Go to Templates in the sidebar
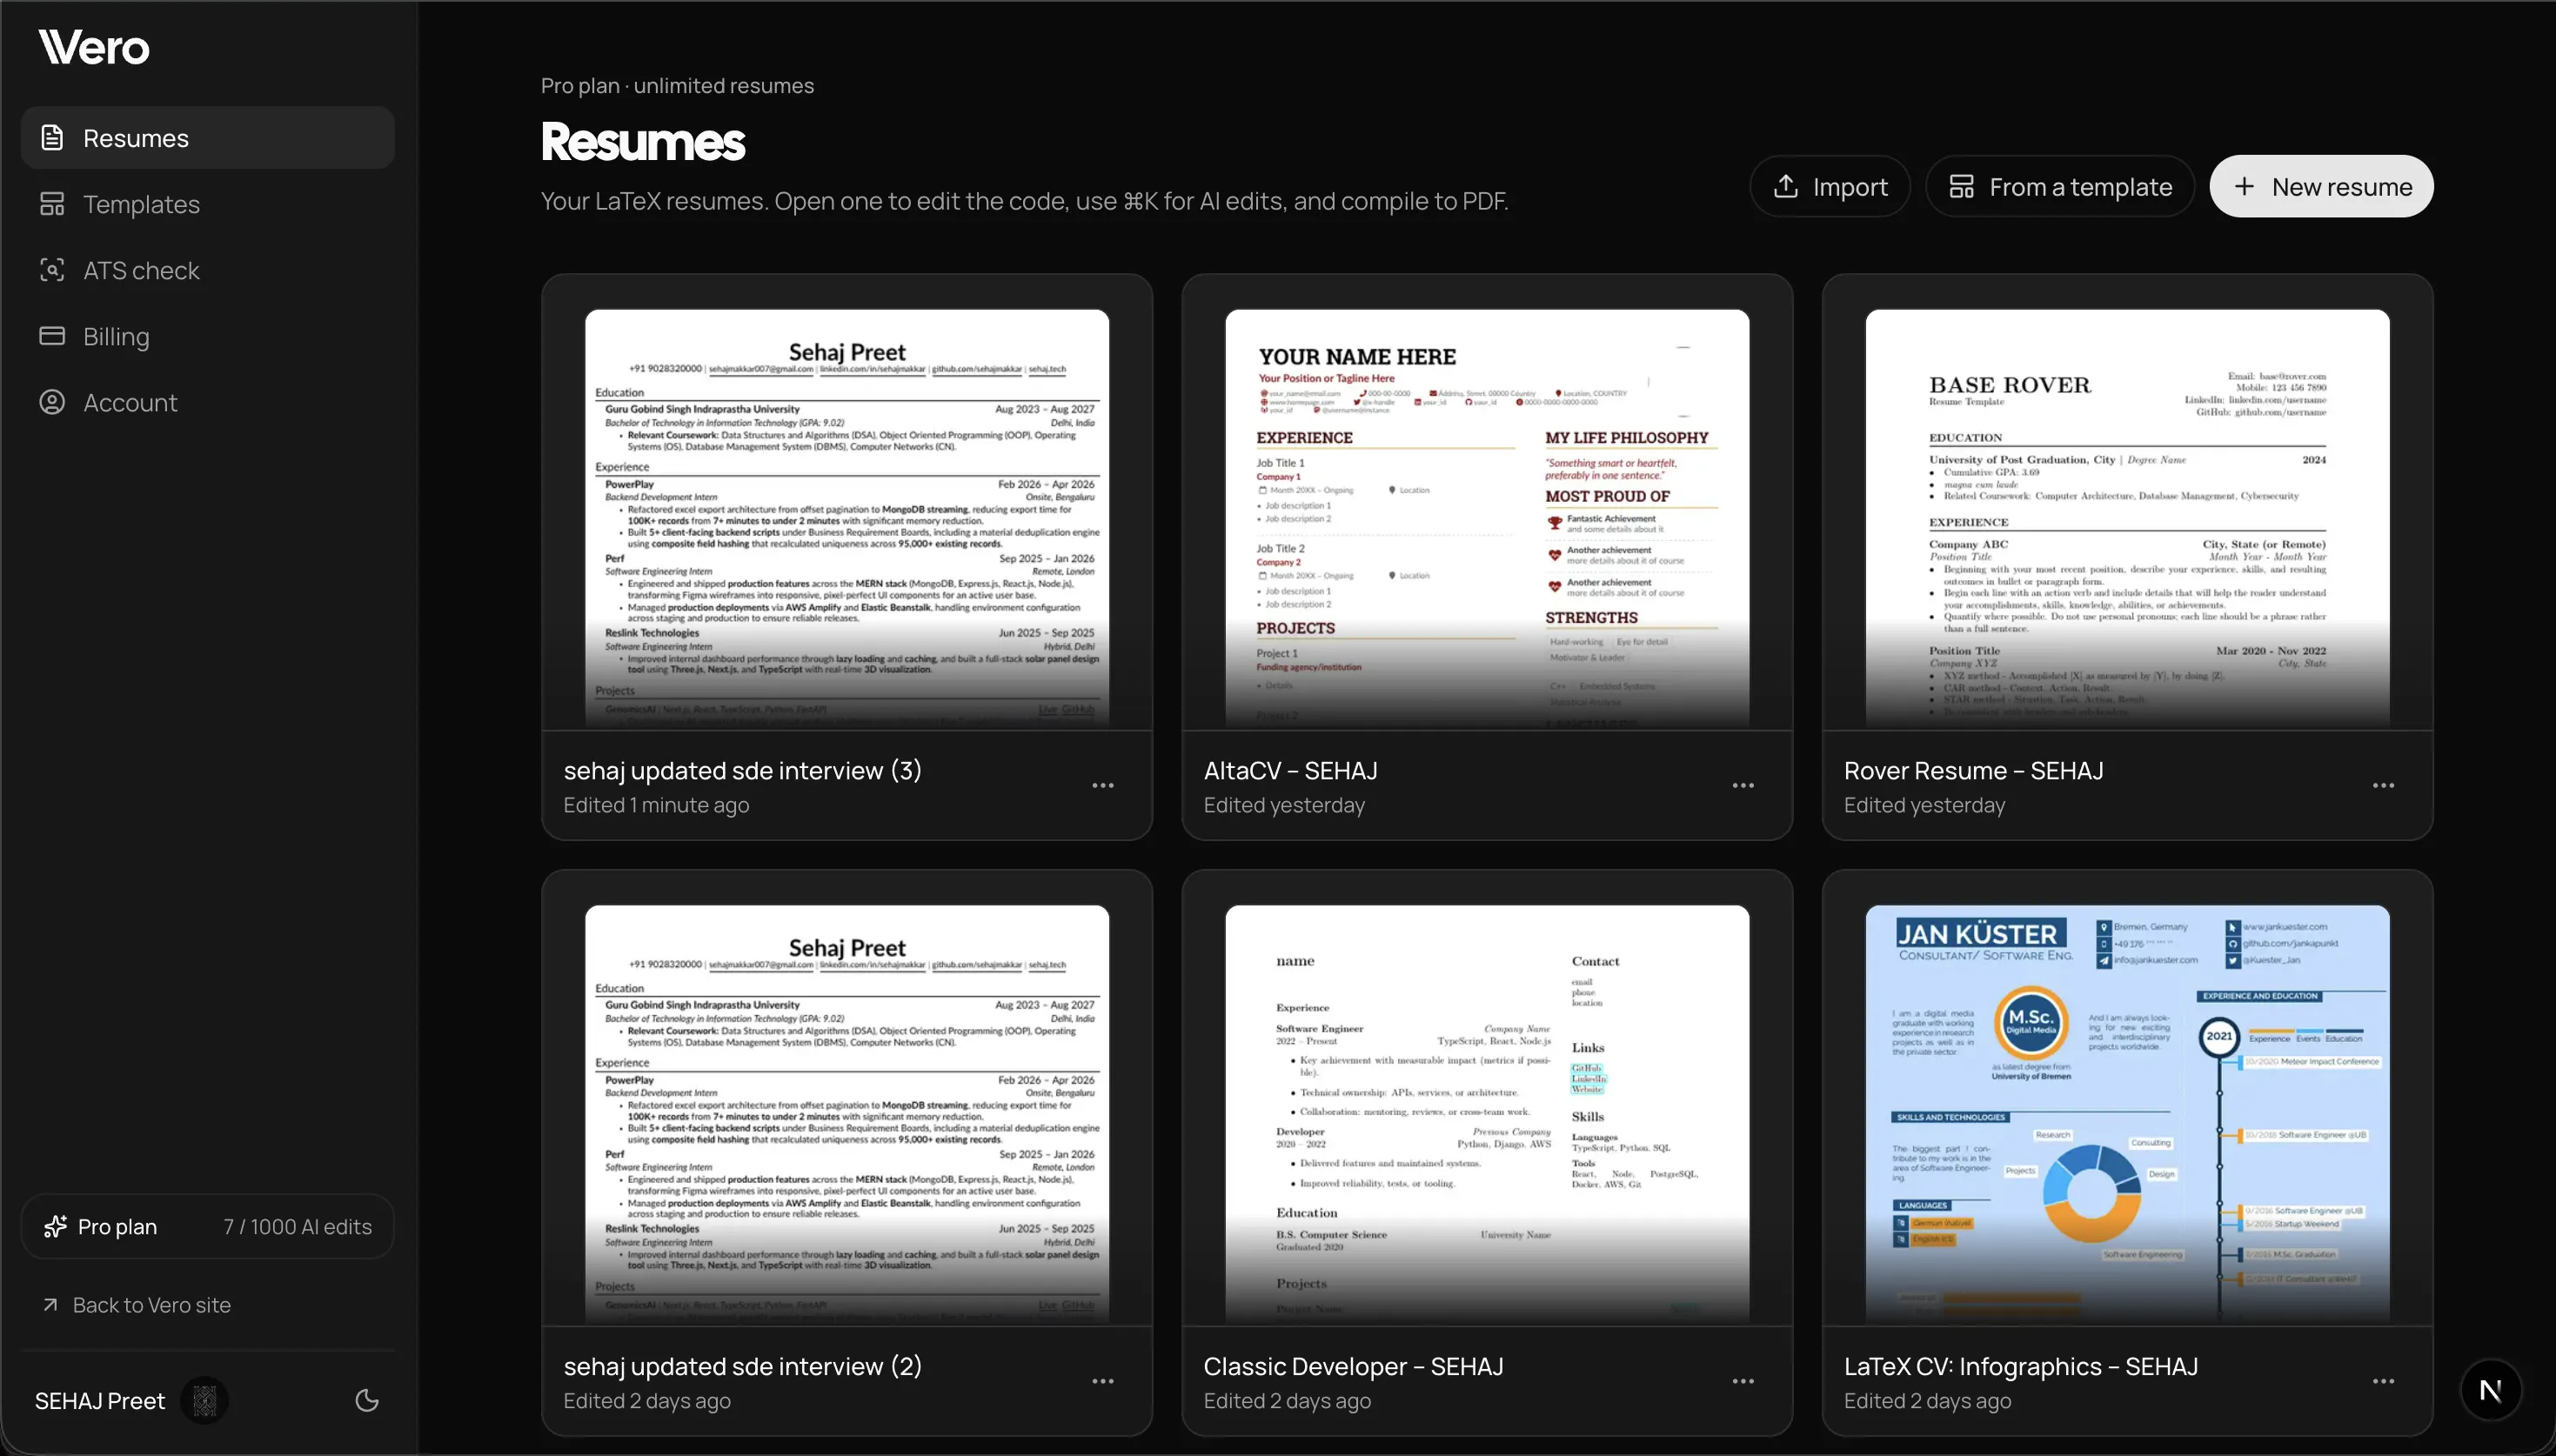Image resolution: width=2556 pixels, height=1456 pixels. pyautogui.click(x=208, y=204)
